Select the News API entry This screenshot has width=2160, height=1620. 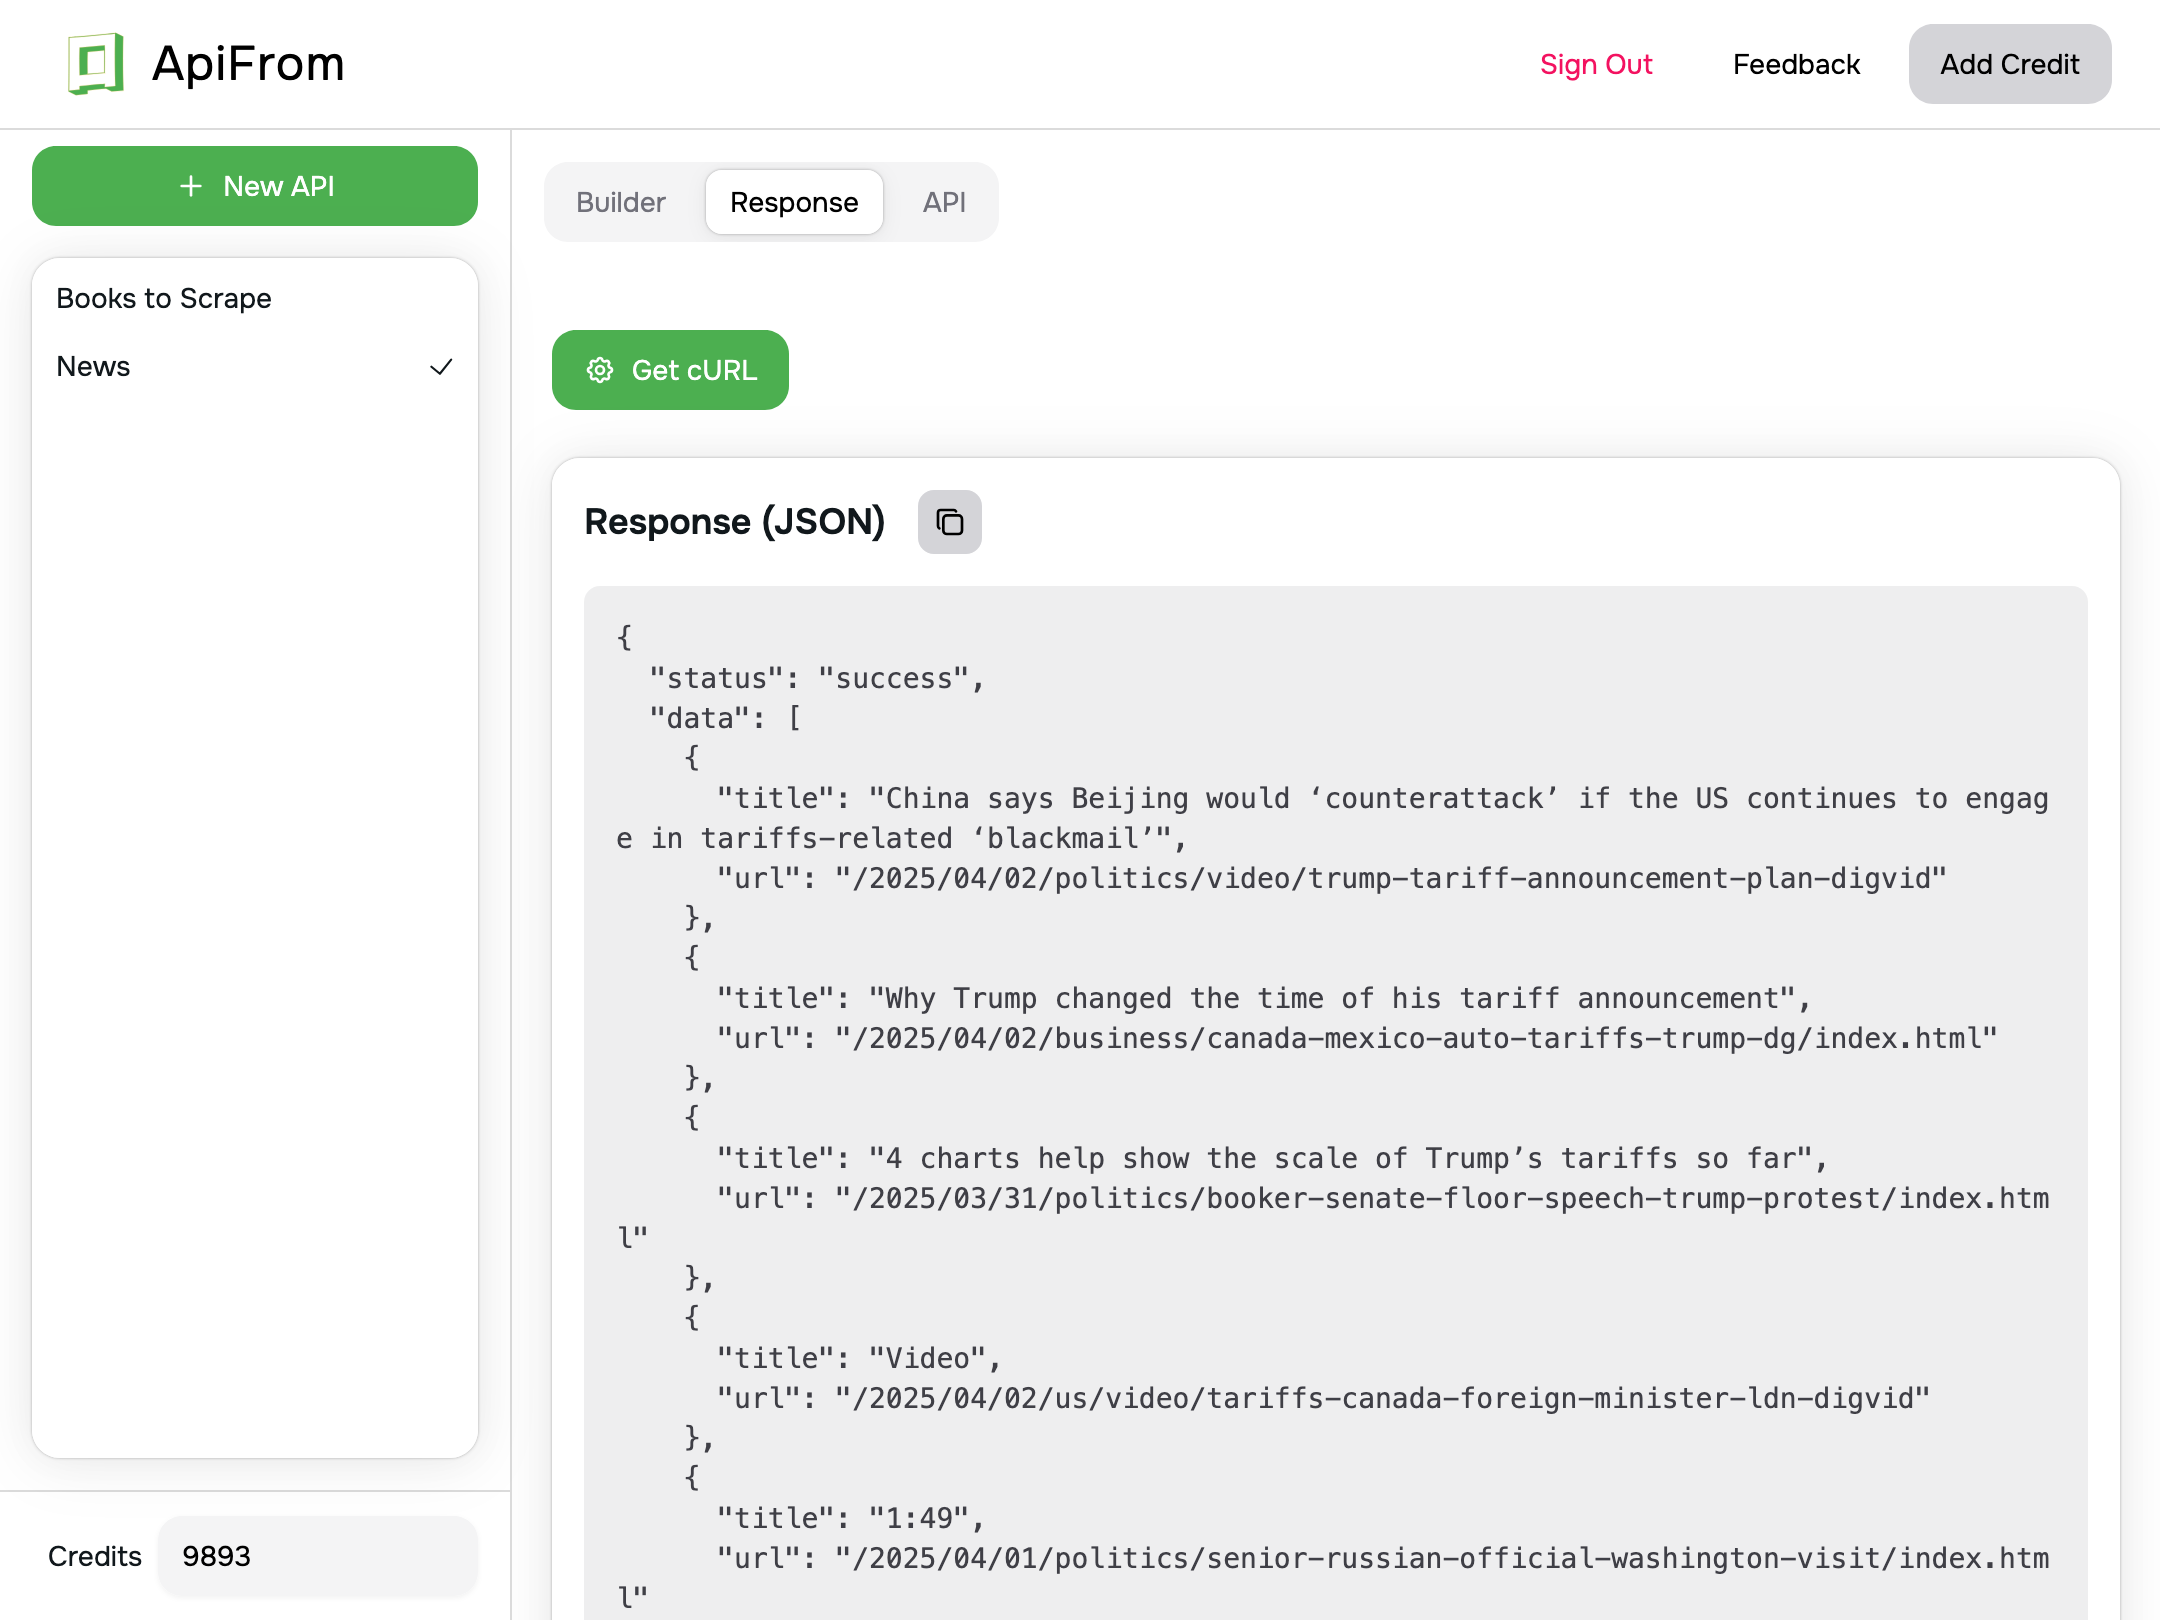tap(255, 367)
